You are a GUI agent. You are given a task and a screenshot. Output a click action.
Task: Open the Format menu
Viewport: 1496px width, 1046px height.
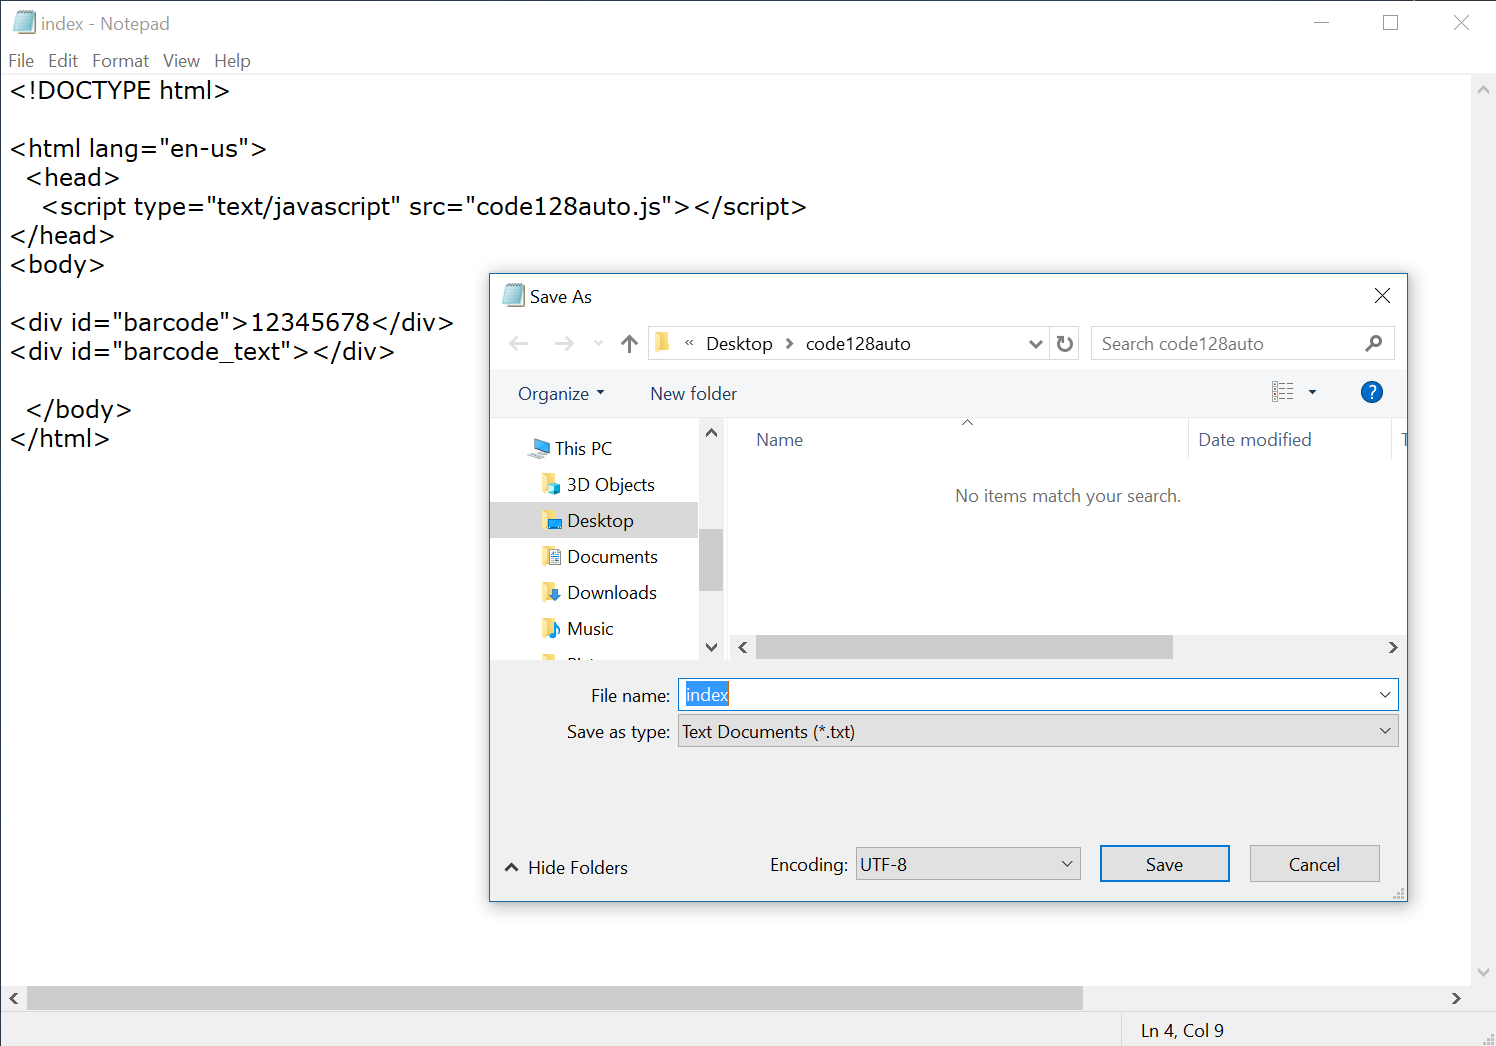click(x=120, y=61)
